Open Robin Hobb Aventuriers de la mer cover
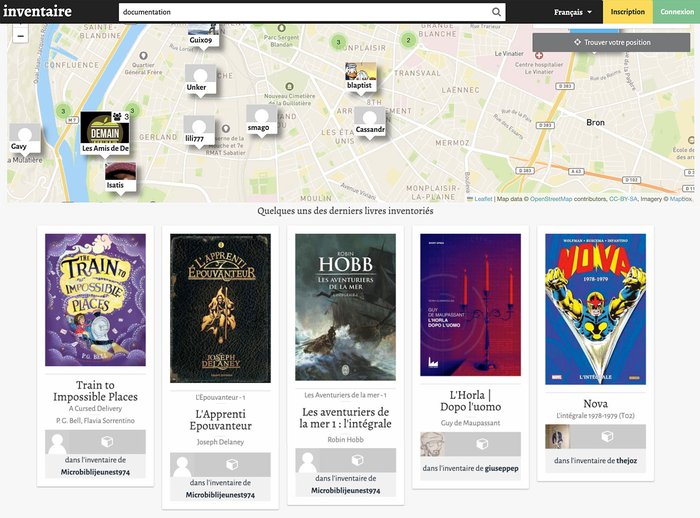 tap(346, 307)
